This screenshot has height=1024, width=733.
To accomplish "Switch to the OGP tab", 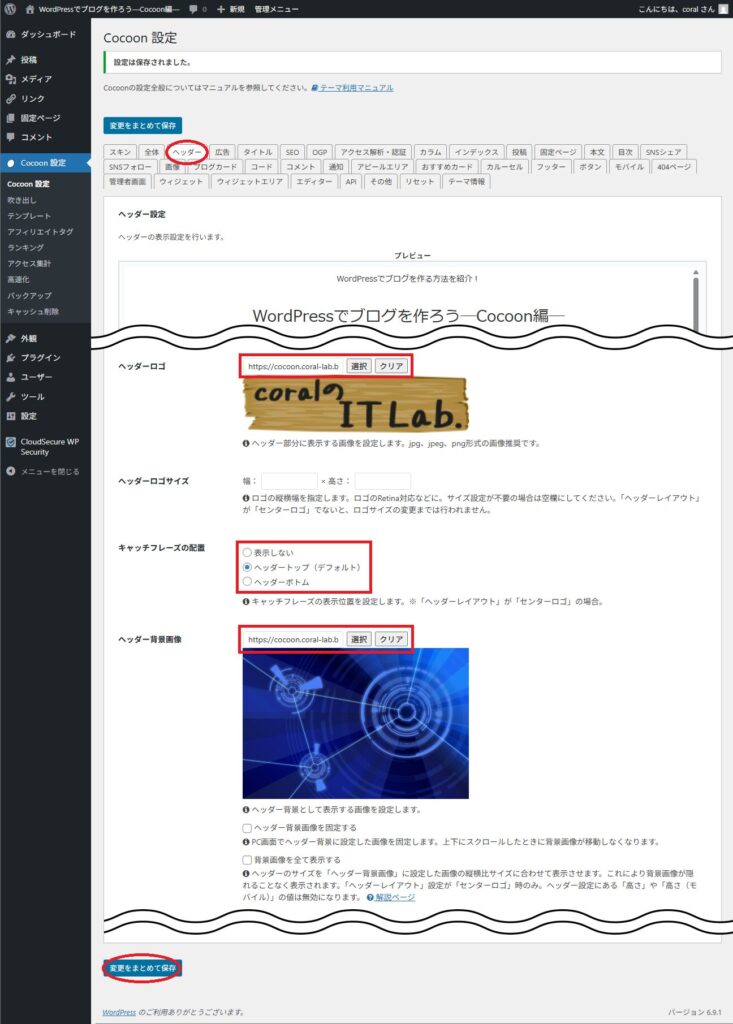I will [319, 152].
